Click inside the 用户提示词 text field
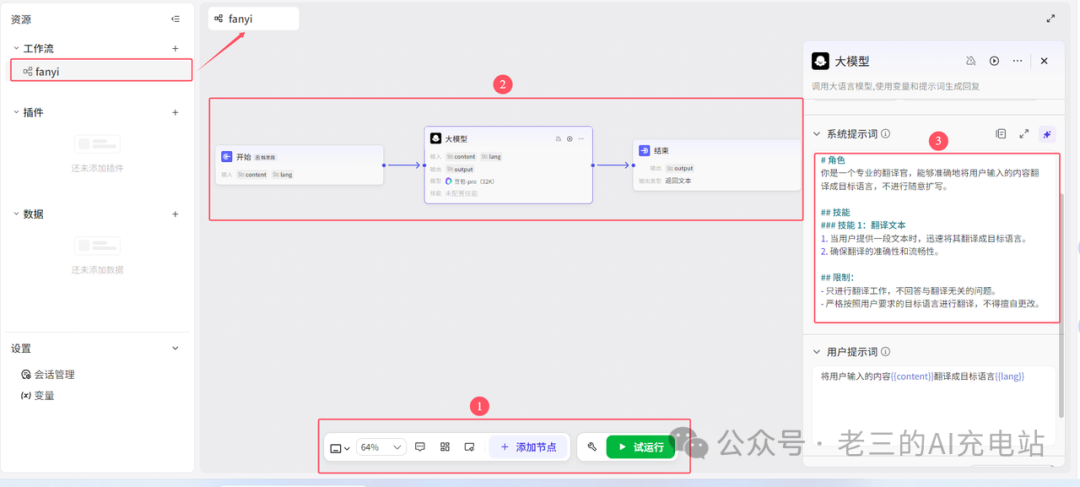This screenshot has height=487, width=1080. (x=934, y=404)
